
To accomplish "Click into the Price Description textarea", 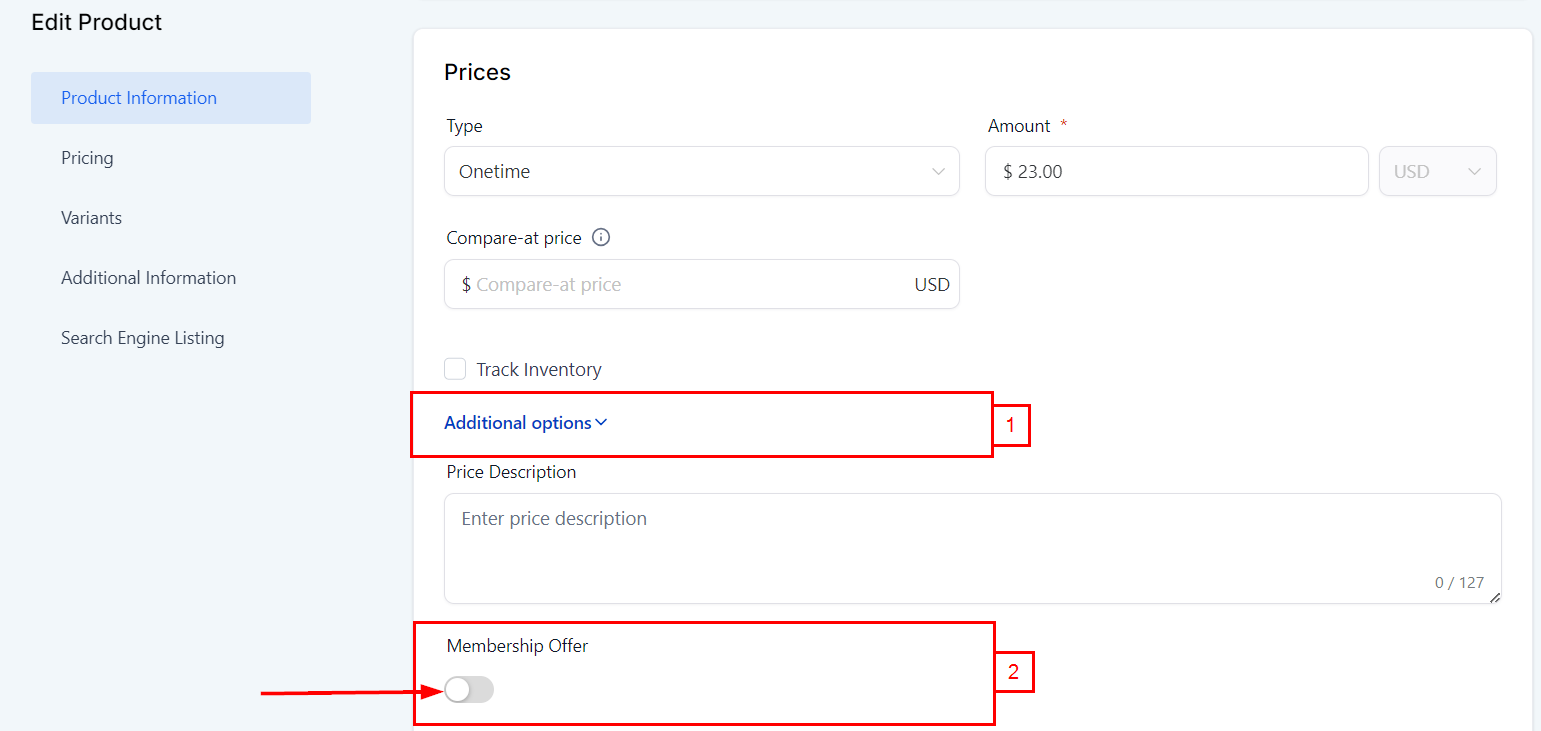I will (970, 548).
